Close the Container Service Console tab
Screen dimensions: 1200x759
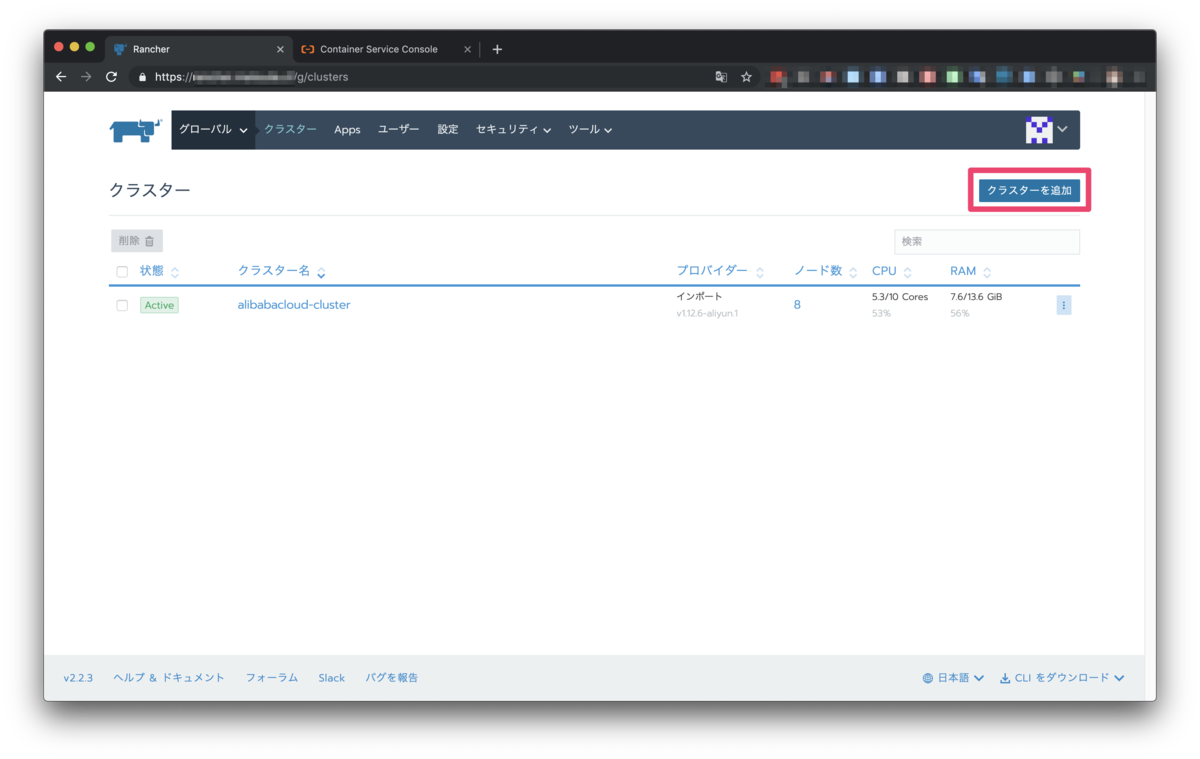click(467, 49)
